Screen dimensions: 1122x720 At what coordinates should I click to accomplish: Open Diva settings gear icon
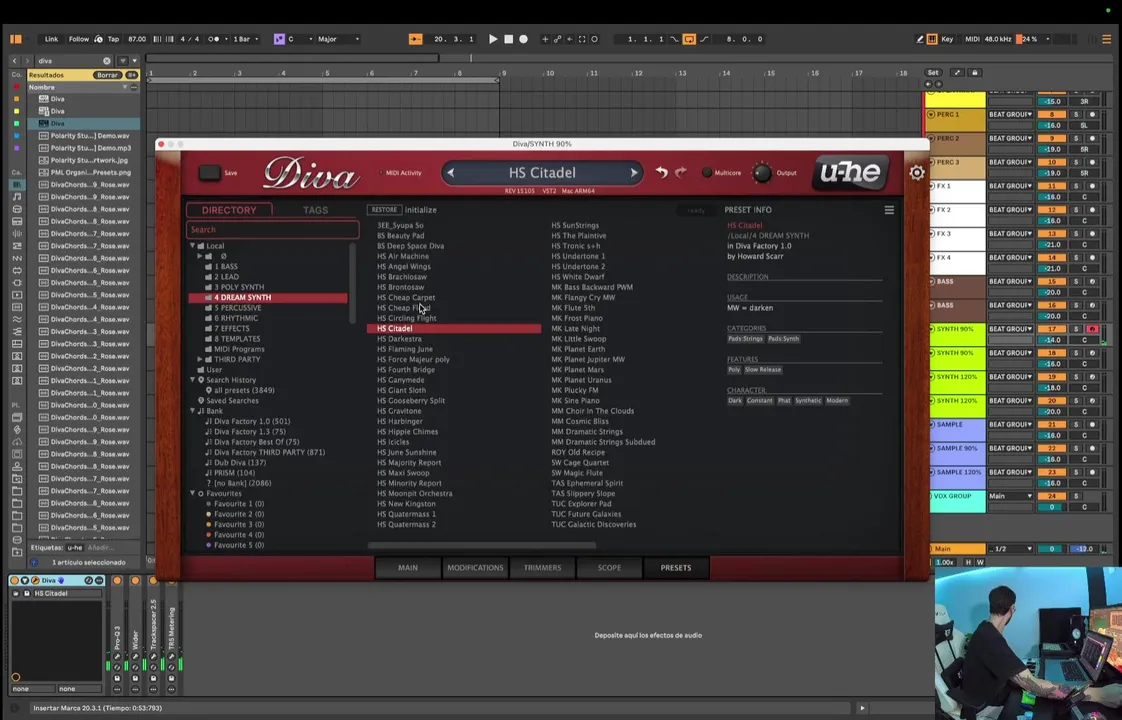point(917,172)
